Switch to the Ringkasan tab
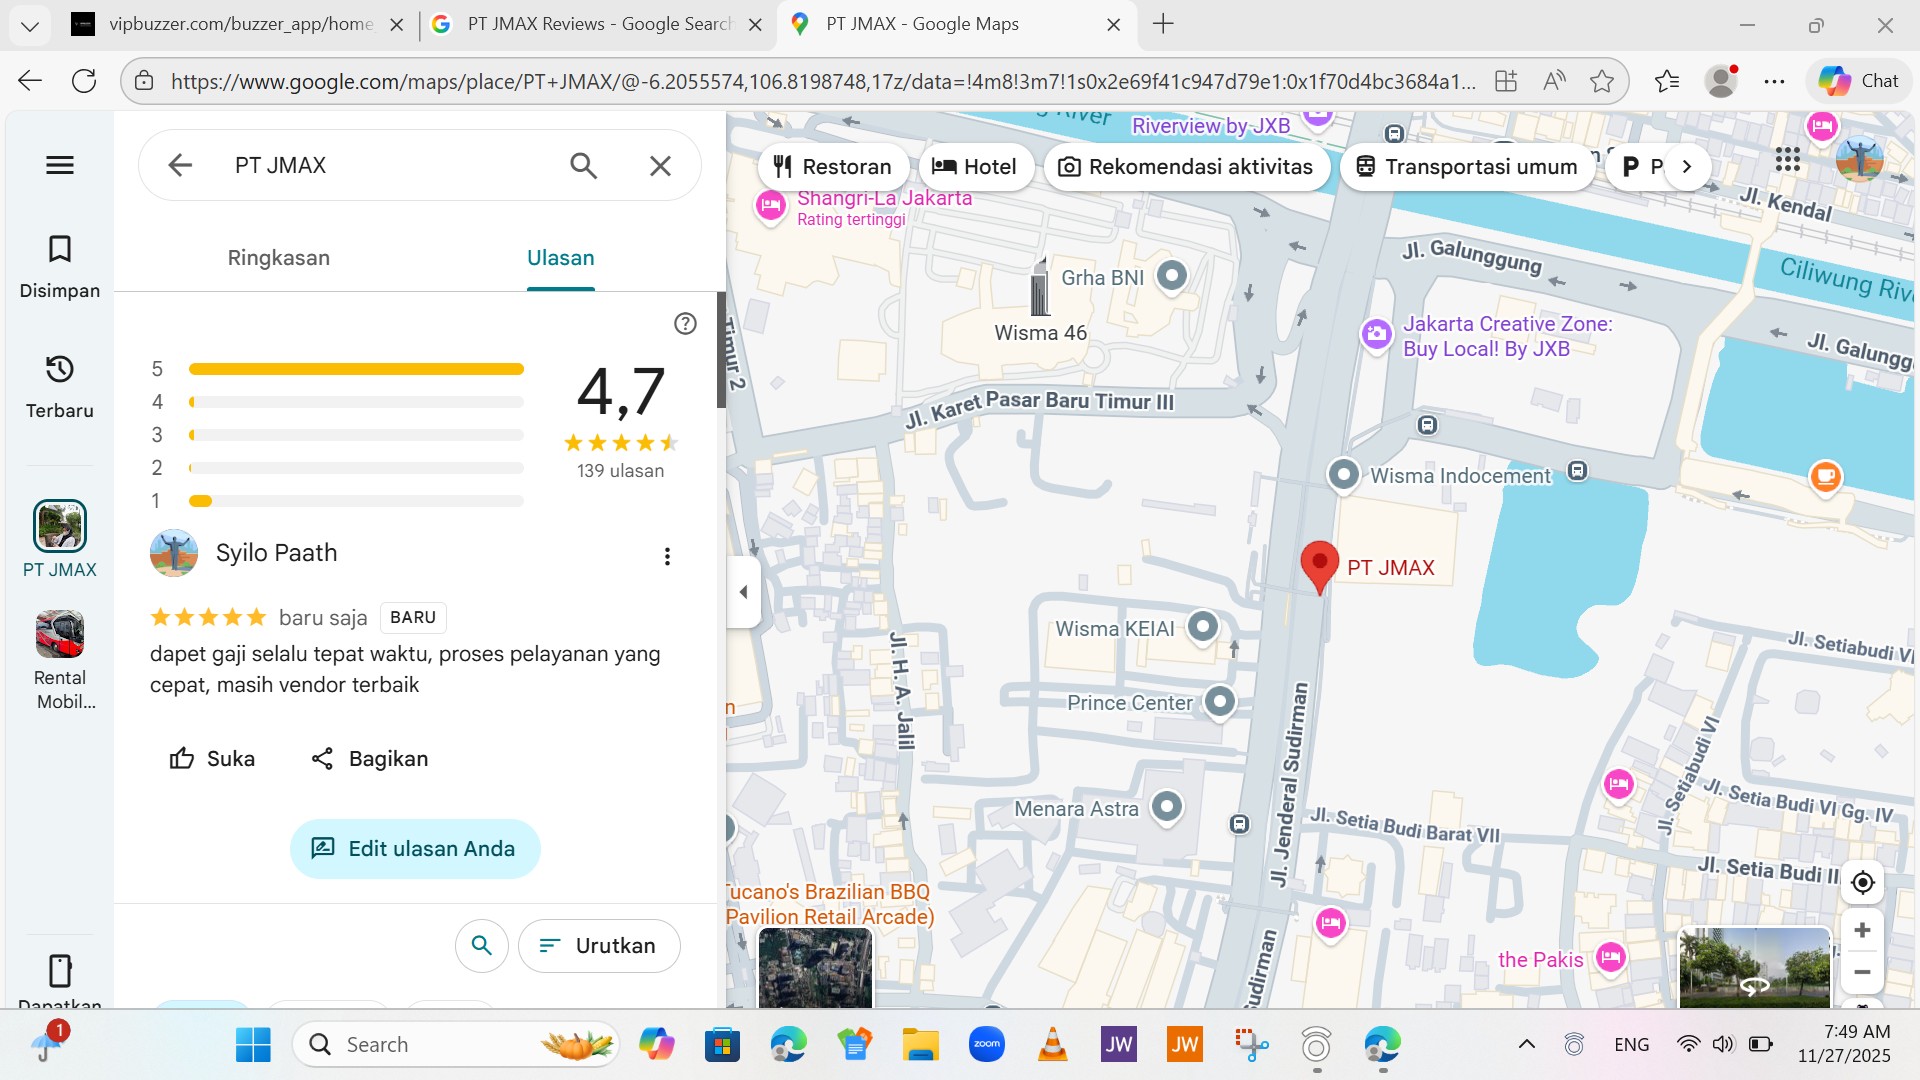 278,258
